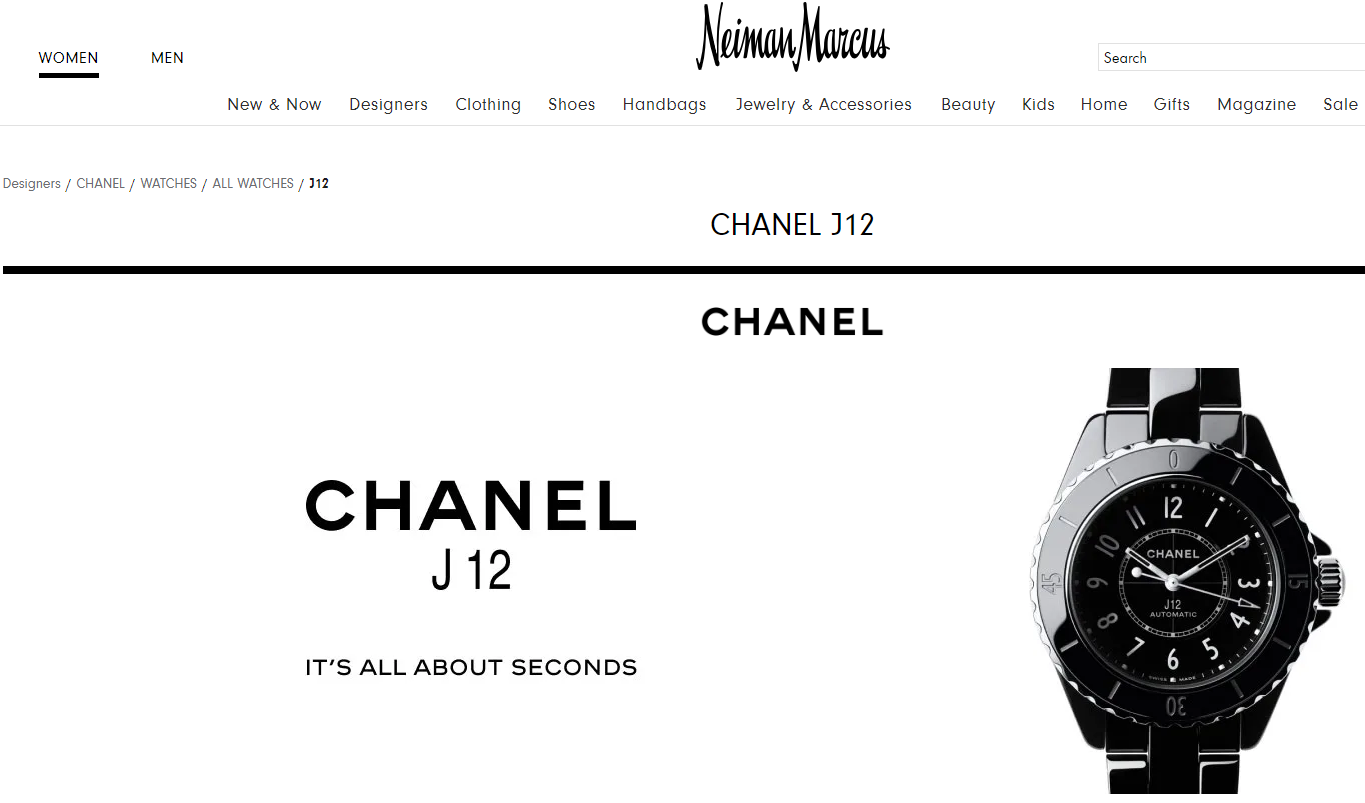Go to ALL WATCHES breadcrumb link
This screenshot has width=1365, height=803.
(x=253, y=183)
